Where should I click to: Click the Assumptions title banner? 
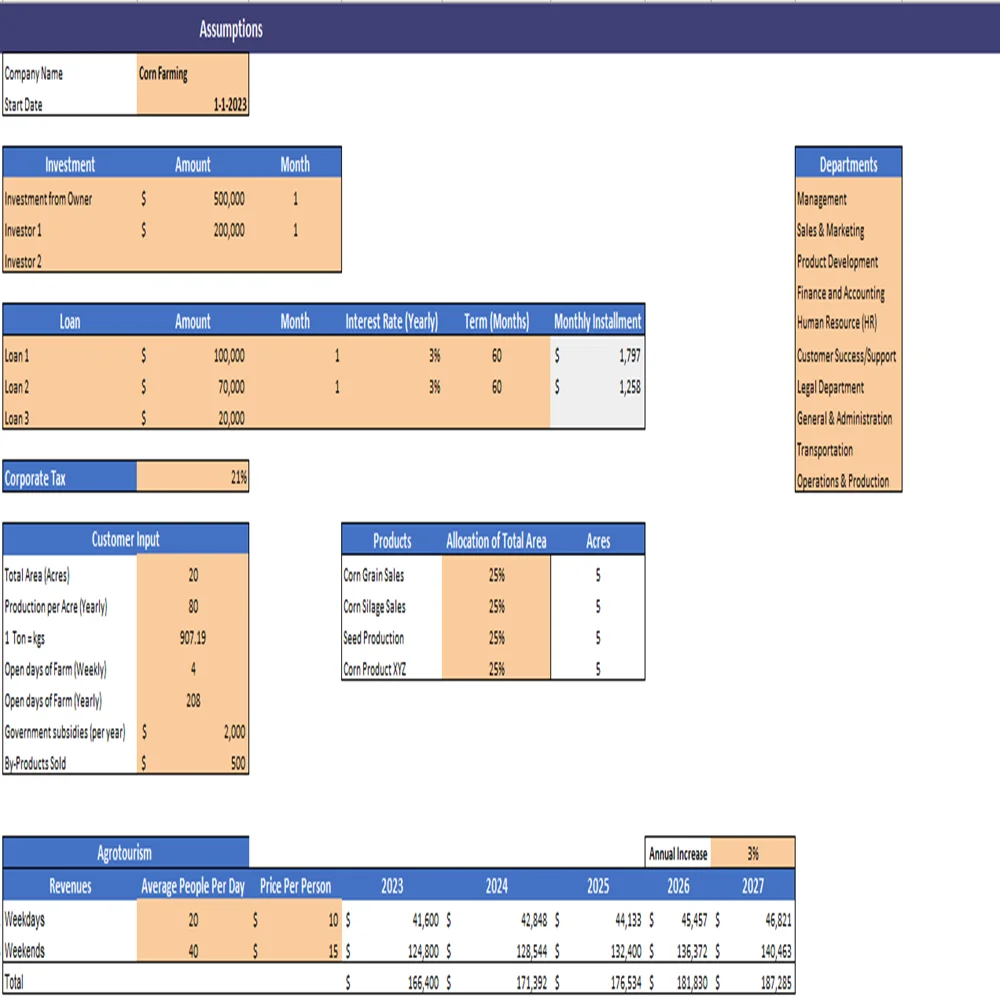tap(230, 29)
